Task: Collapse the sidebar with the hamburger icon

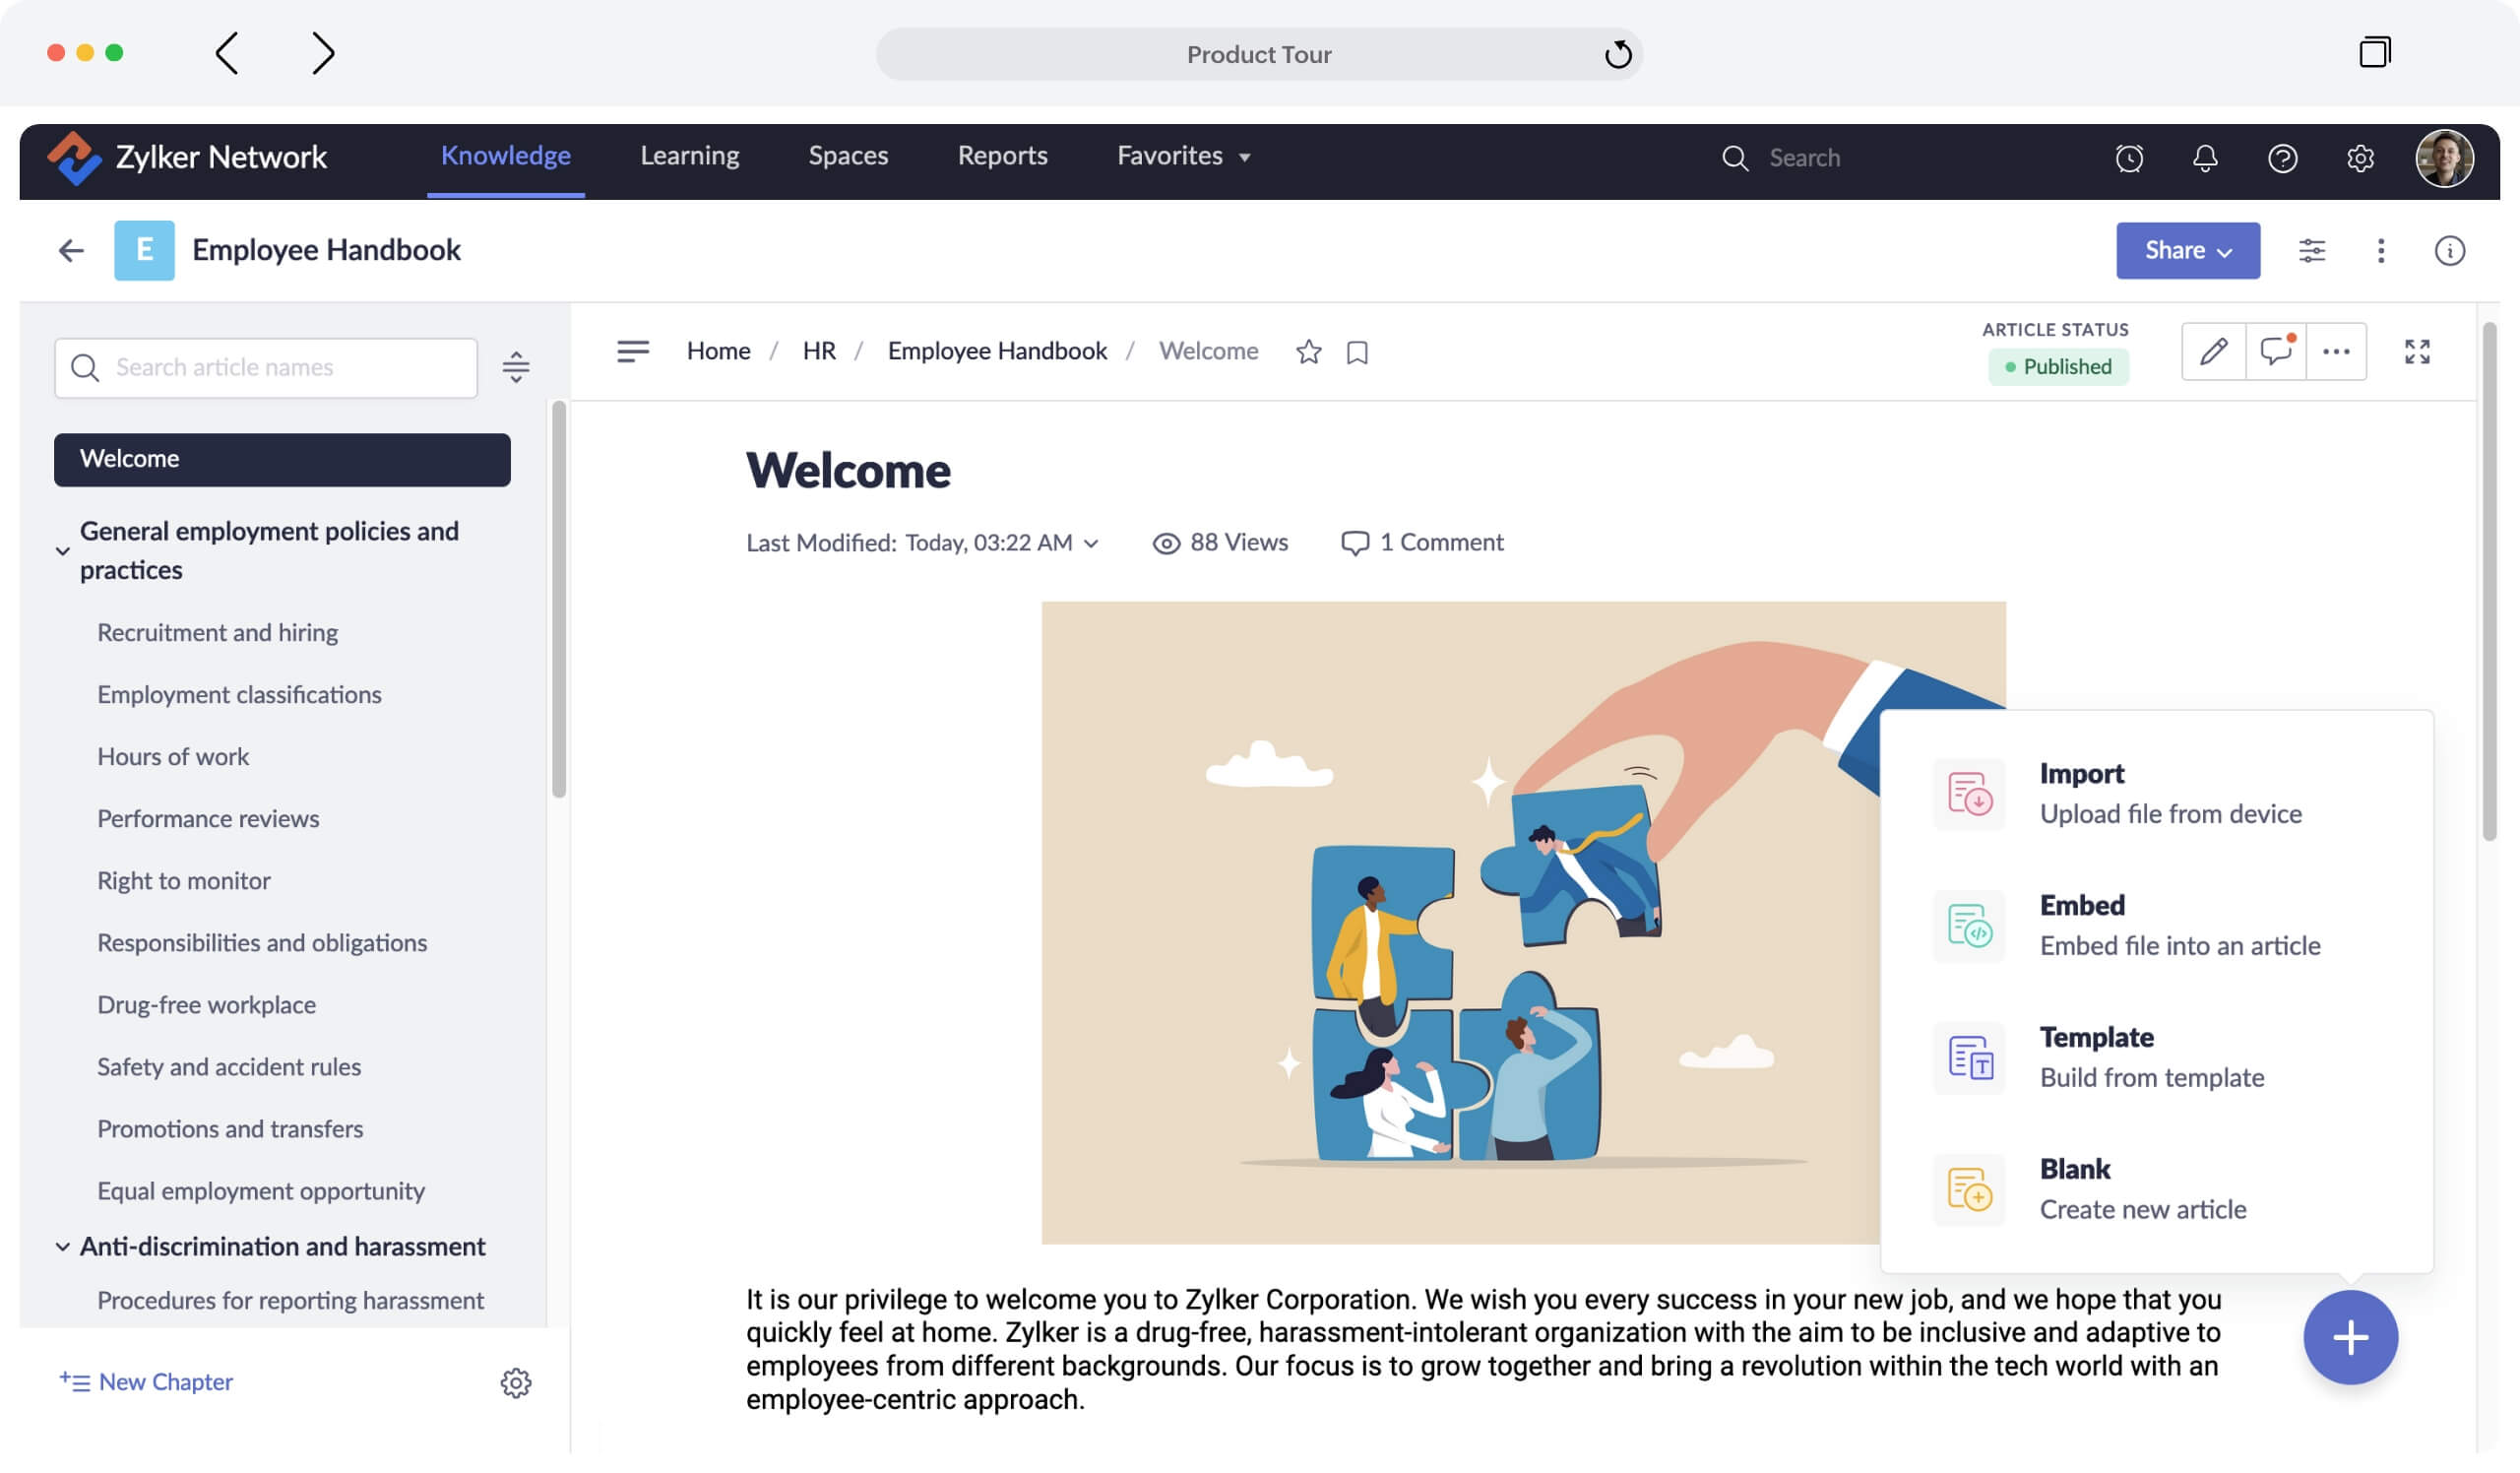Action: click(632, 351)
